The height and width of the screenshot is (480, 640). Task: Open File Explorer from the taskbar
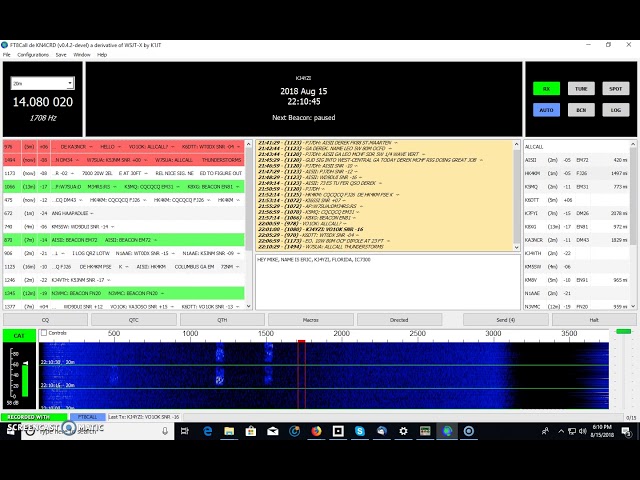point(229,431)
